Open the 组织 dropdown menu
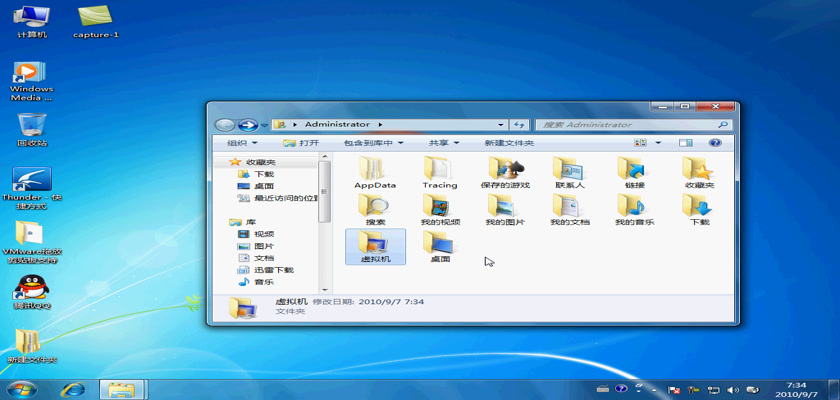The height and width of the screenshot is (400, 840). pyautogui.click(x=242, y=143)
